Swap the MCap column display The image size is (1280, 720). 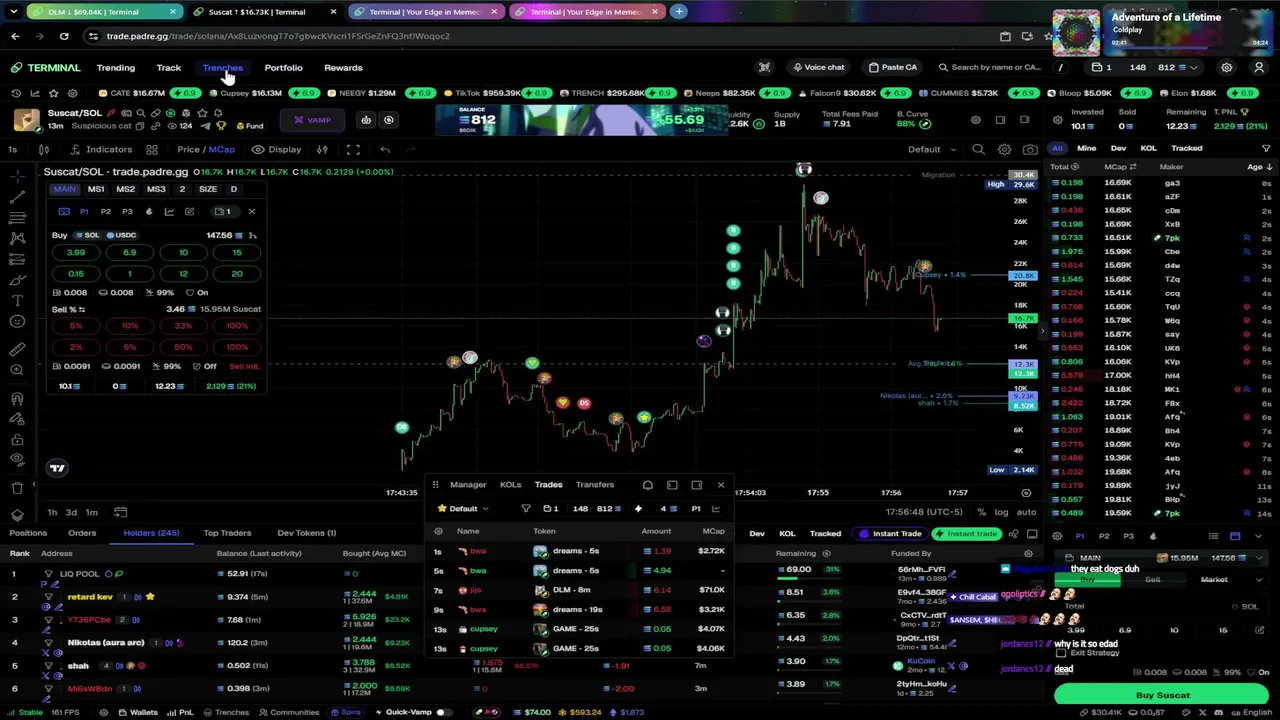point(1134,167)
